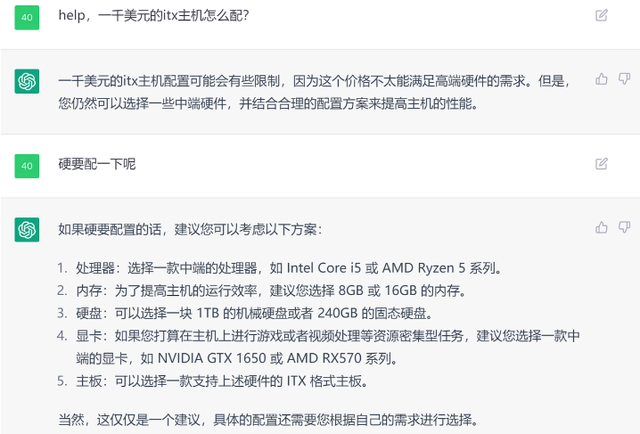Click user avatar '40' beside '硬要配一下呢'
Viewport: 640px width, 434px height.
[x=27, y=166]
